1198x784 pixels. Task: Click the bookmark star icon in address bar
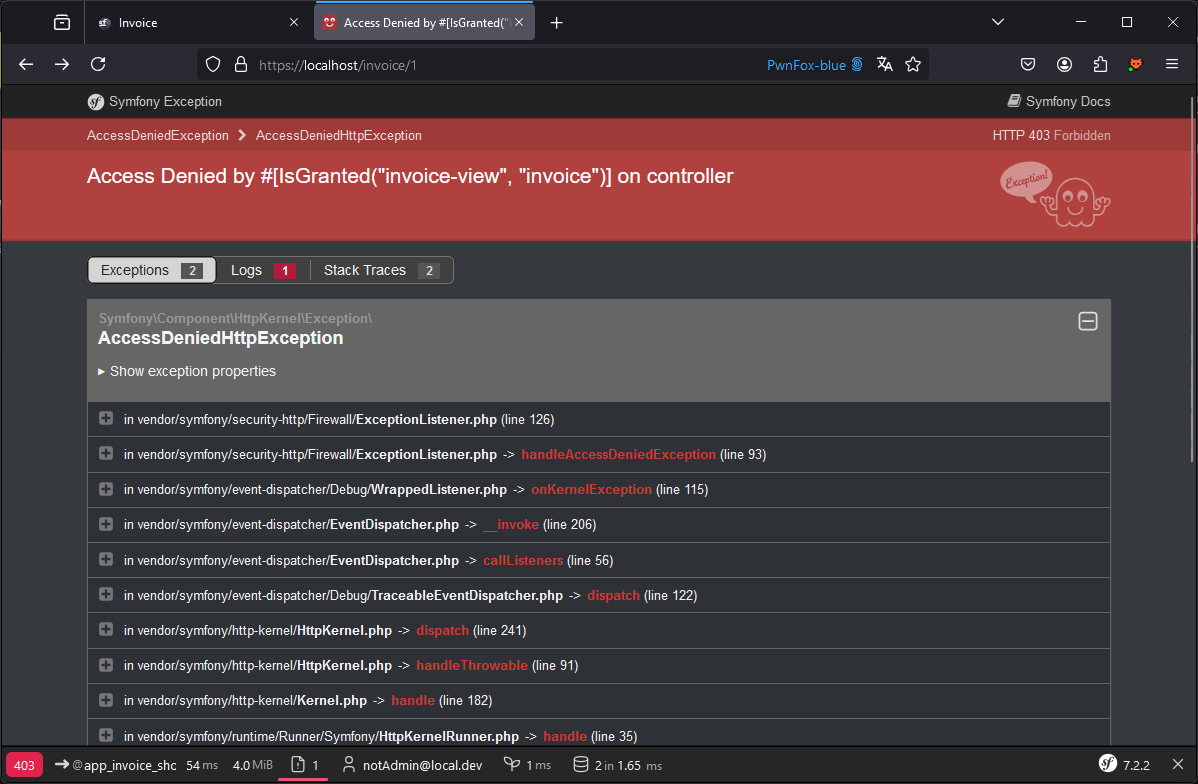click(x=913, y=64)
